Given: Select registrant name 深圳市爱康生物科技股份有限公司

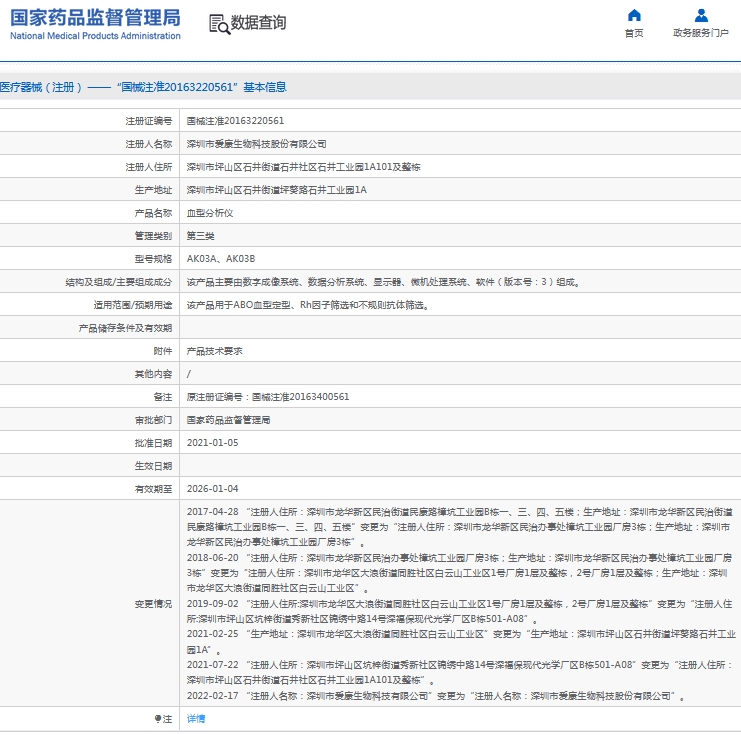Looking at the screenshot, I should (x=257, y=144).
